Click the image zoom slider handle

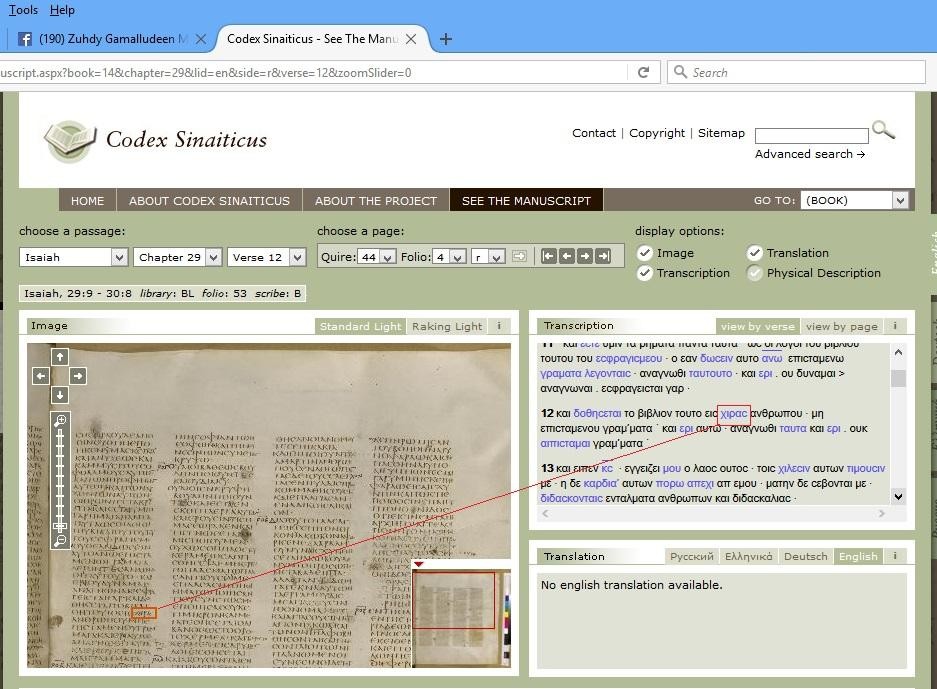60,526
